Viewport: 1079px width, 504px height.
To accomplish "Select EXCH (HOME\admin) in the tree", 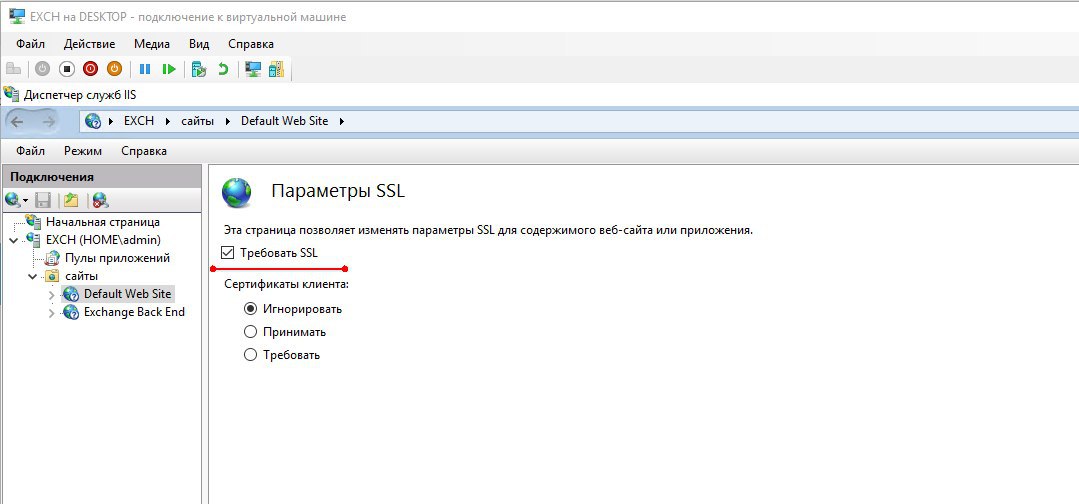I will point(103,240).
